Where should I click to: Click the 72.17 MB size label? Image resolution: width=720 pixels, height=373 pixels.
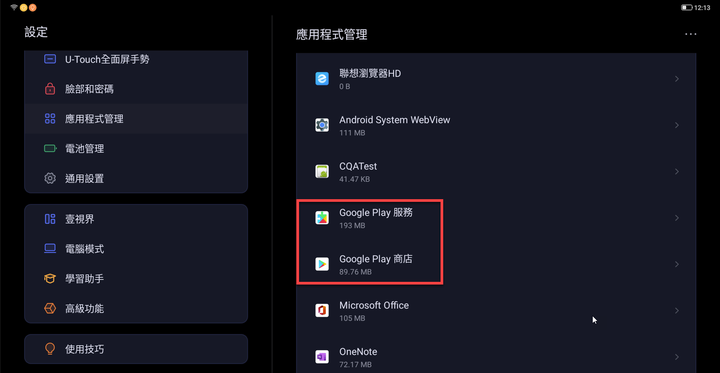pyautogui.click(x=355, y=365)
